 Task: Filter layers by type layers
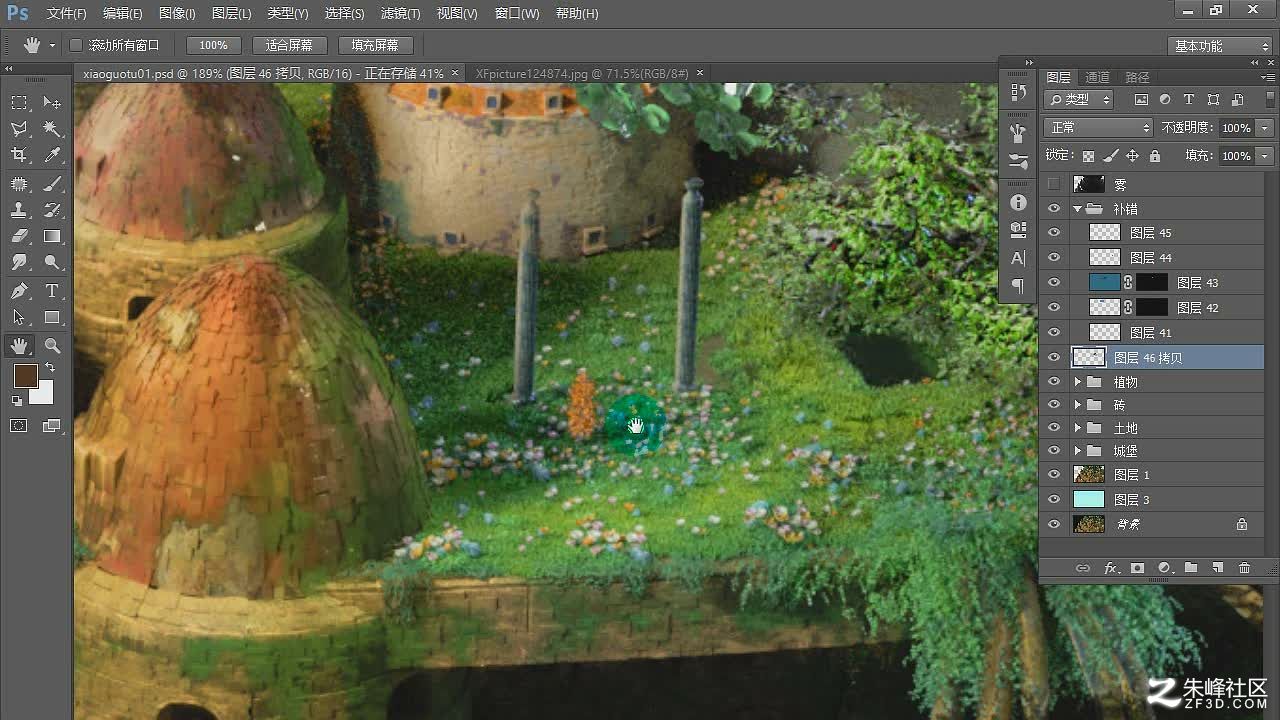point(1189,100)
